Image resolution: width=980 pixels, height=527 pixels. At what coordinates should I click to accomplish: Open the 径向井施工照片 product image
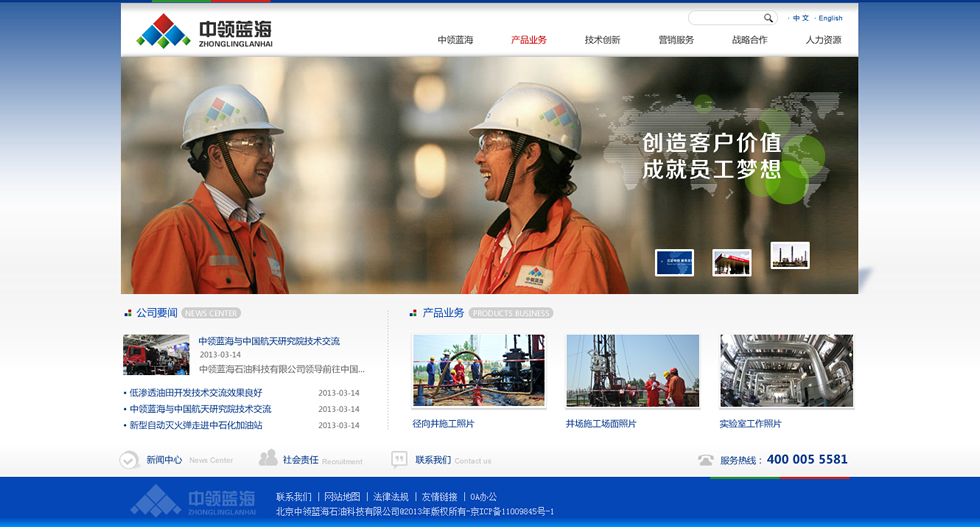click(x=479, y=371)
